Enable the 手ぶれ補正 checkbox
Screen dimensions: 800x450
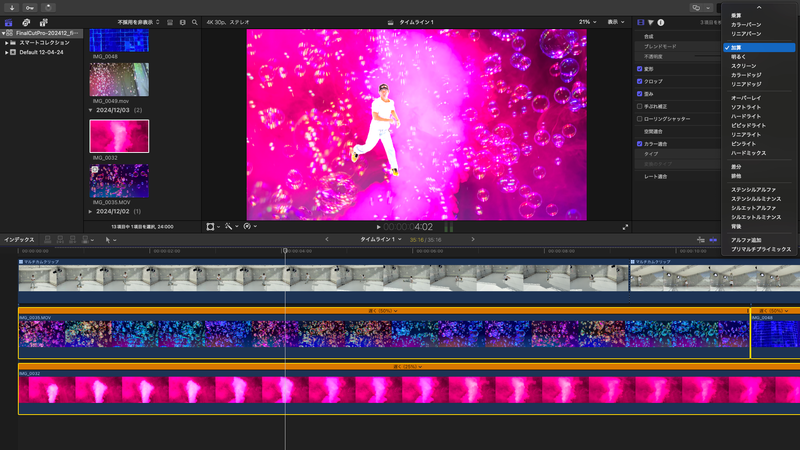point(639,106)
